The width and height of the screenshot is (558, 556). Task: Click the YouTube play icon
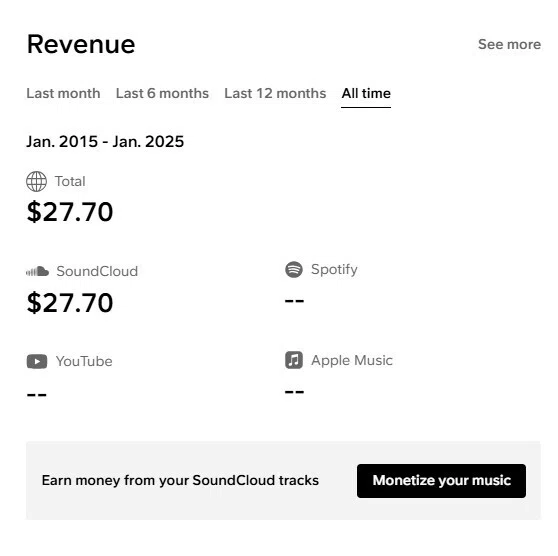(x=37, y=361)
